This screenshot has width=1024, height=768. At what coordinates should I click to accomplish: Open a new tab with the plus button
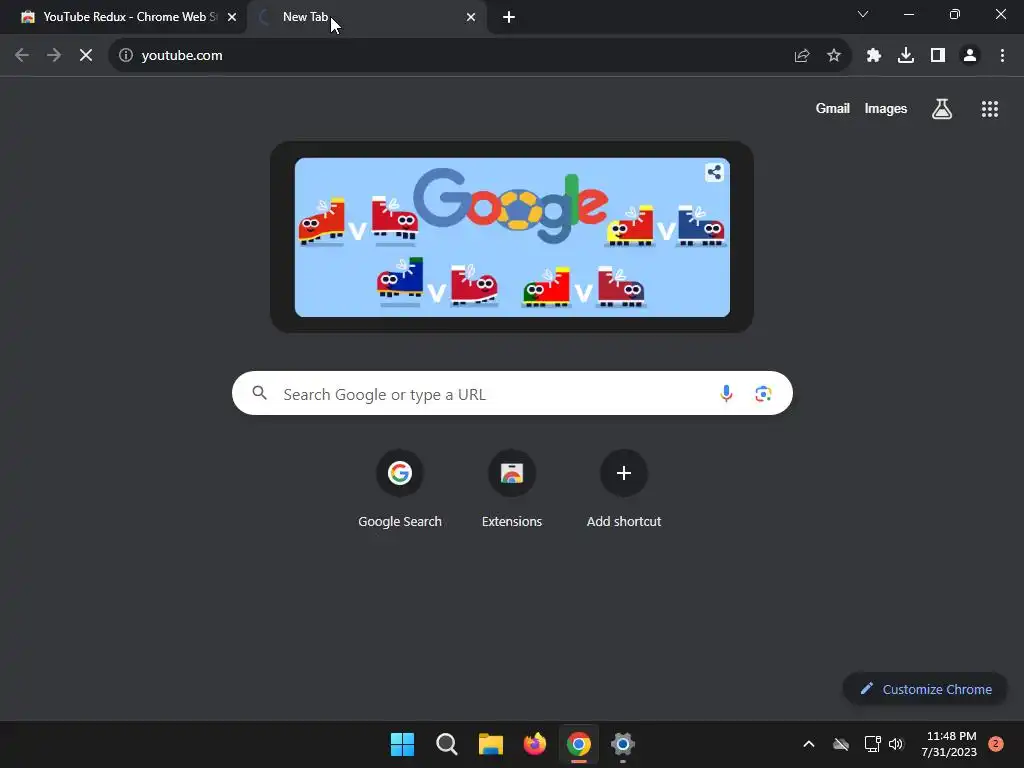509,18
